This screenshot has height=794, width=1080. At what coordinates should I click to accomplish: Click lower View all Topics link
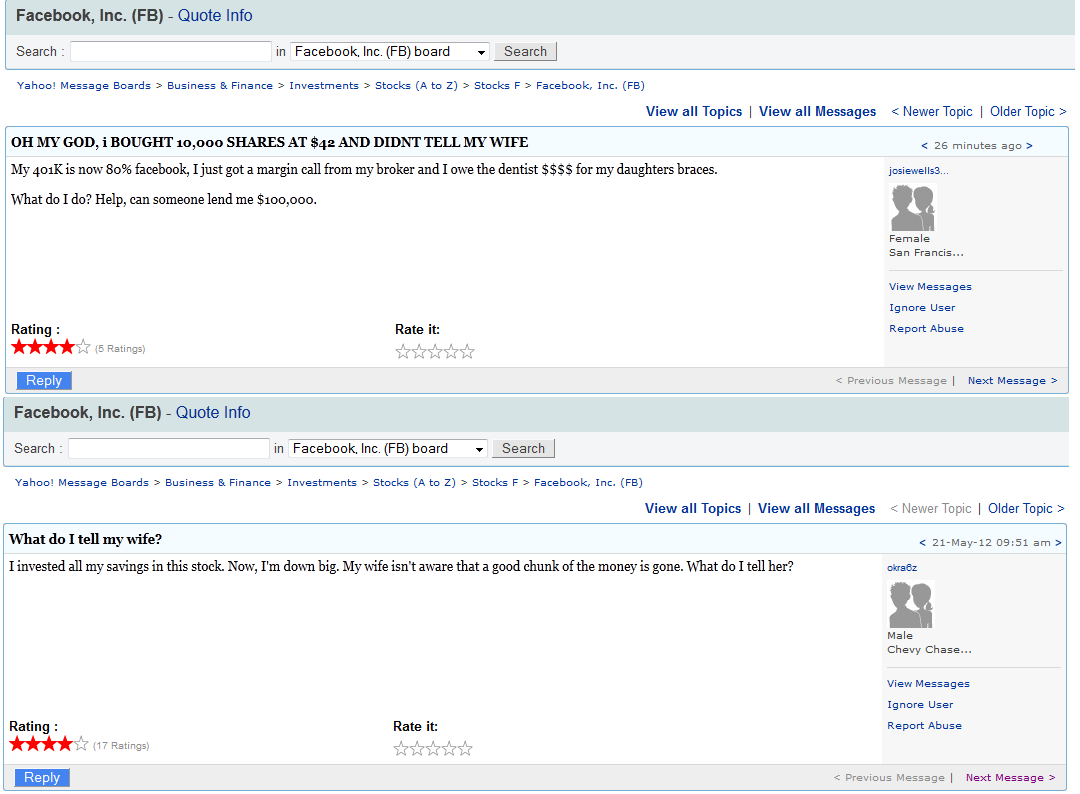pyautogui.click(x=693, y=508)
